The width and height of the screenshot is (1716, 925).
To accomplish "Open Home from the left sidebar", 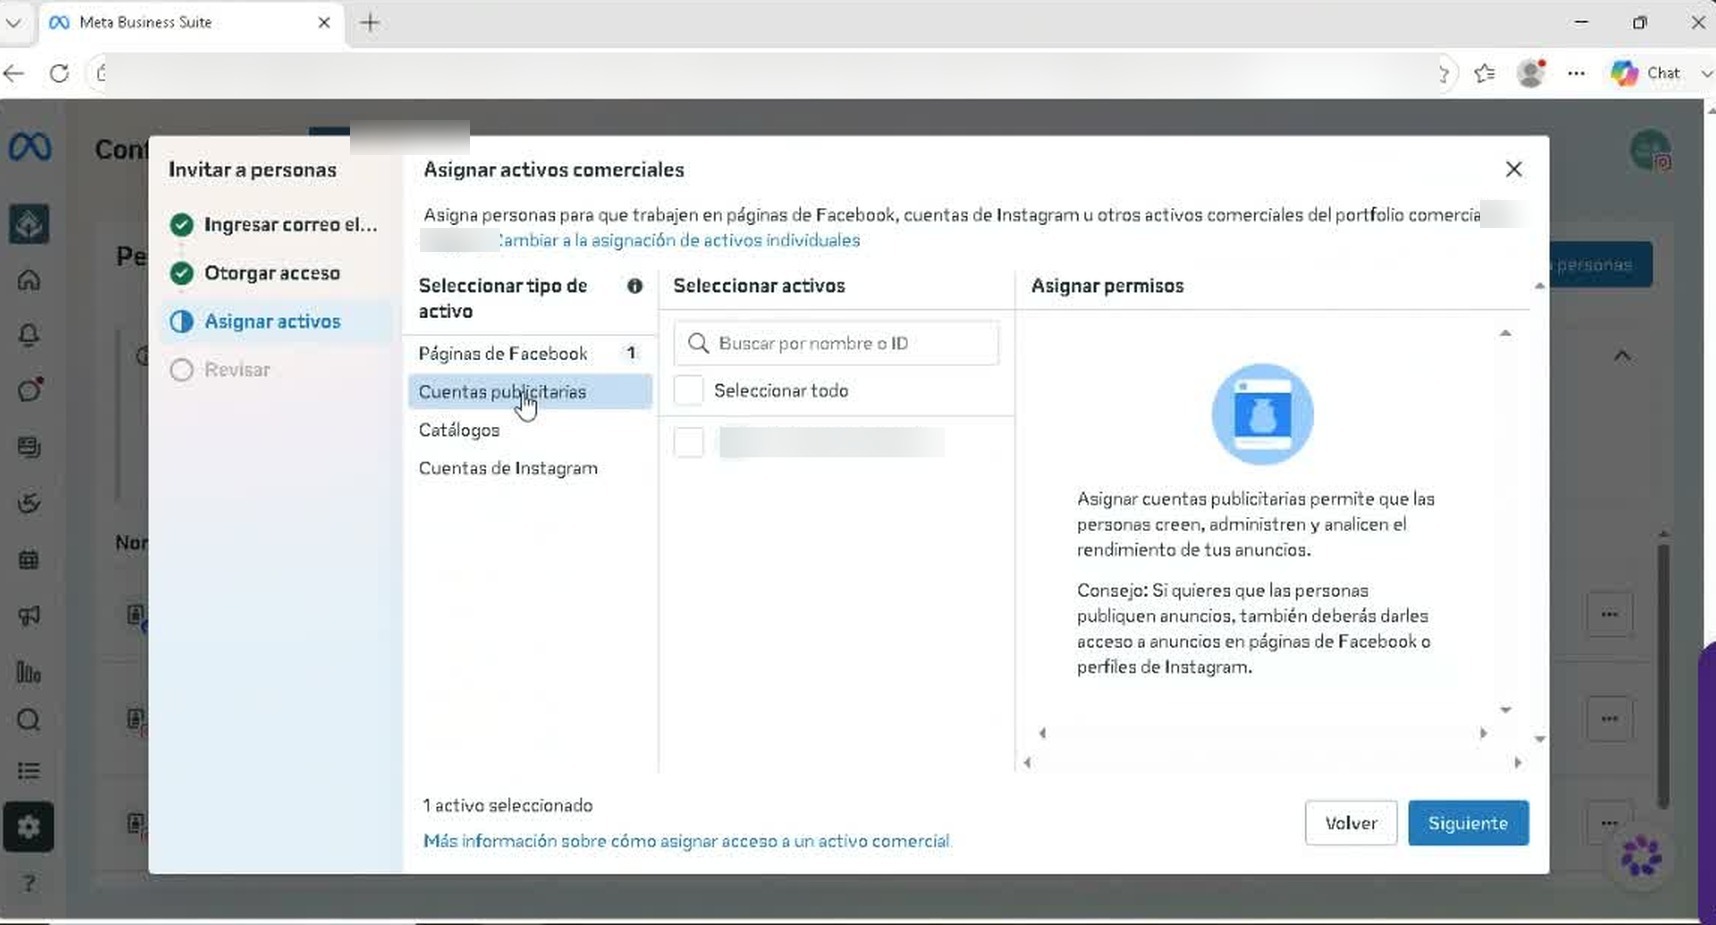I will pyautogui.click(x=29, y=280).
